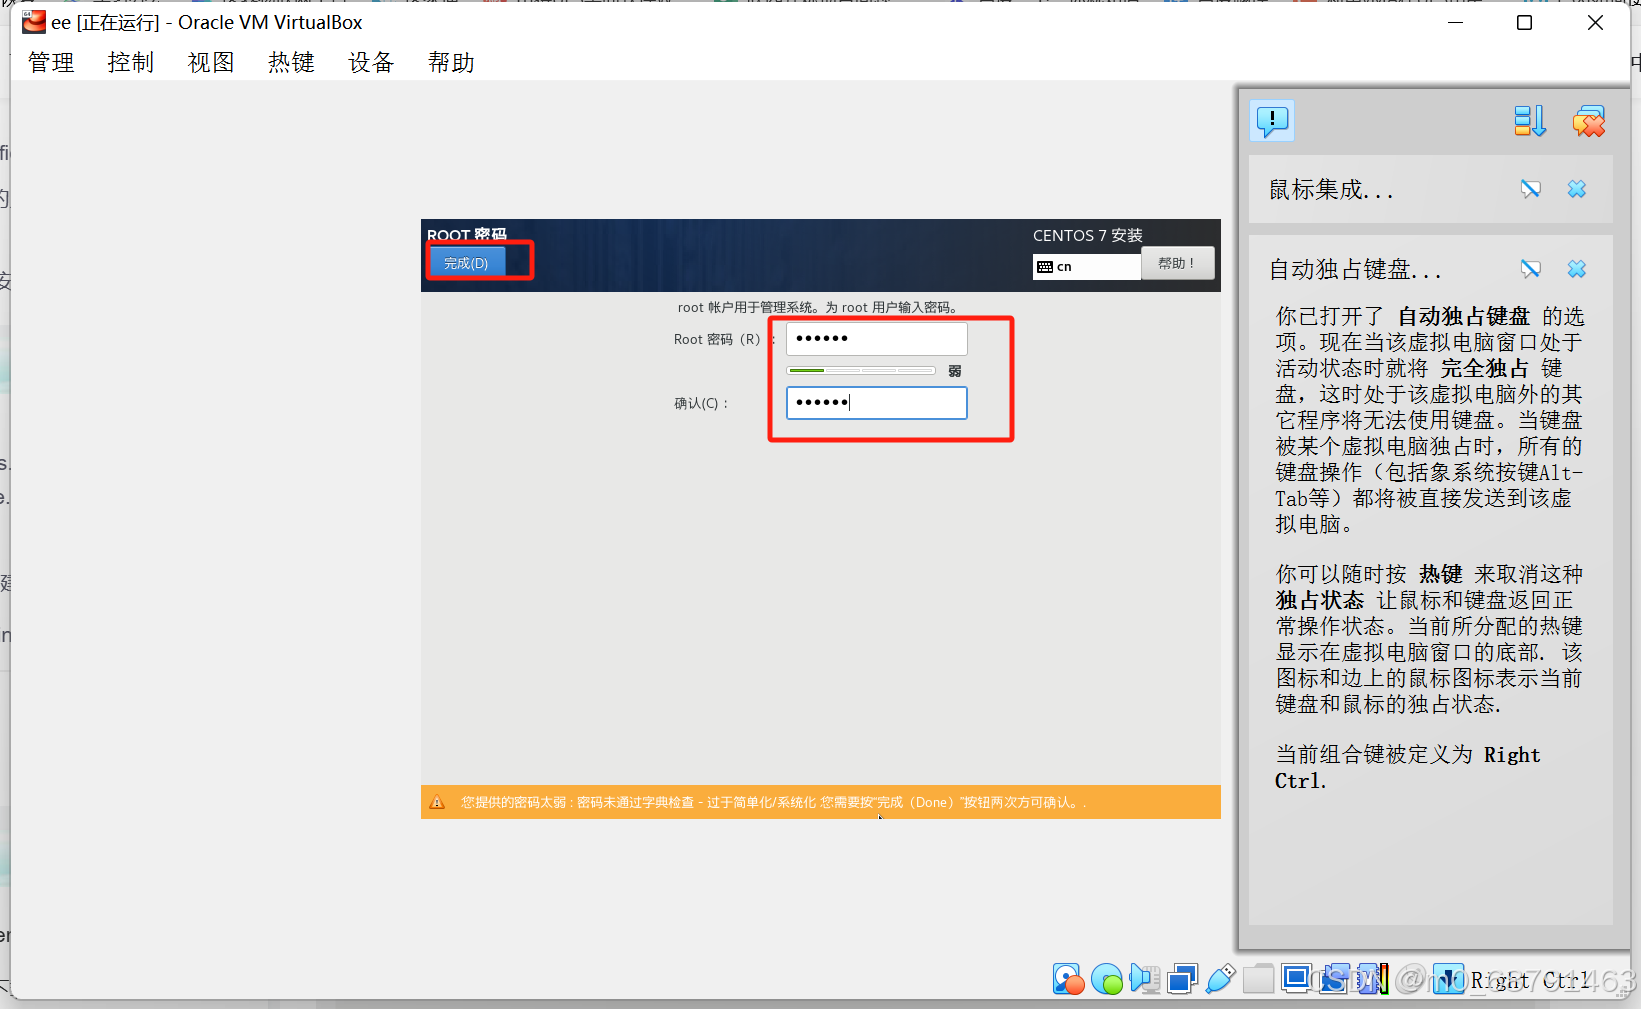Screen dimensions: 1641x1009
Task: Focus the Root 密码 password field
Action: pos(877,338)
